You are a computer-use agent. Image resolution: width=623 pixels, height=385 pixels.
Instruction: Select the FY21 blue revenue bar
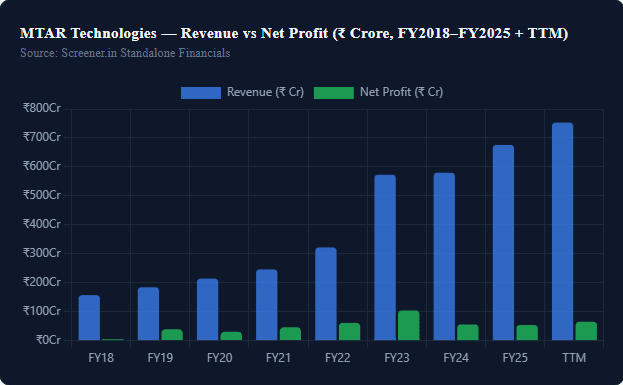coord(267,305)
